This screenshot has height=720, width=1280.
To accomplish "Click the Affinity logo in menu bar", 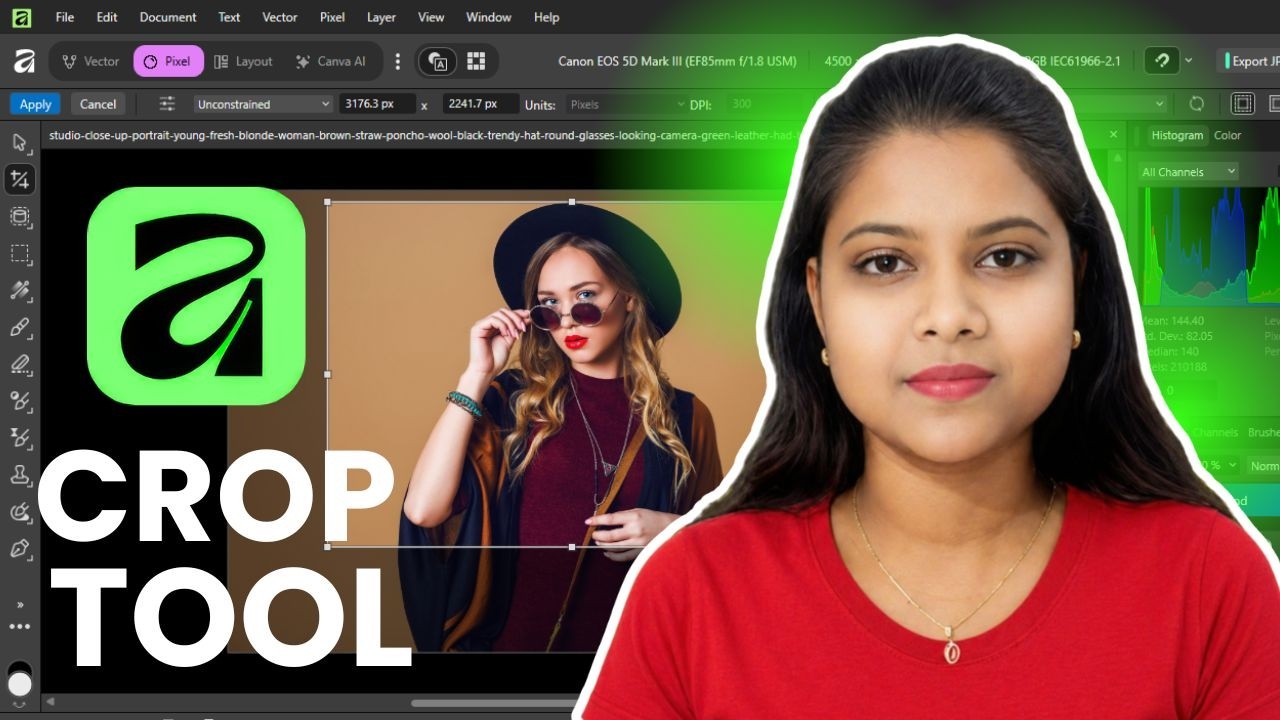I will pos(21,17).
